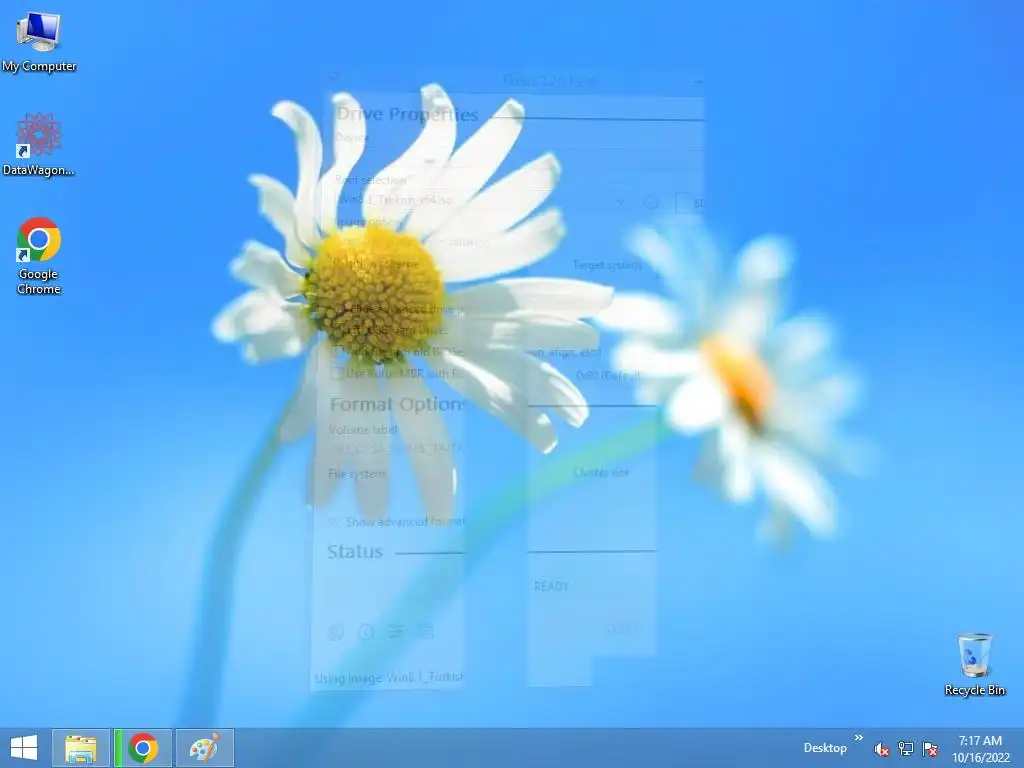Viewport: 1024px width, 768px height.
Task: Select the DataWagon desktop shortcut
Action: (x=39, y=144)
